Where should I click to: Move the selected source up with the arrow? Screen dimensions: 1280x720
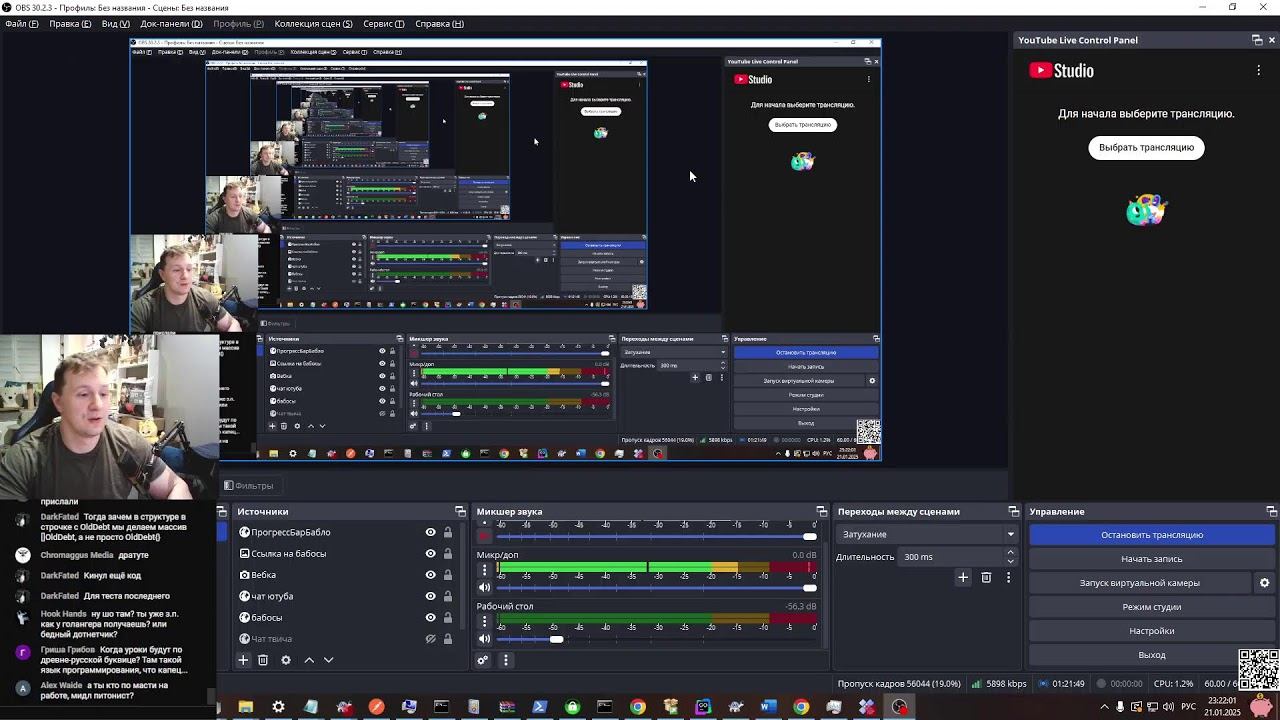tap(309, 660)
